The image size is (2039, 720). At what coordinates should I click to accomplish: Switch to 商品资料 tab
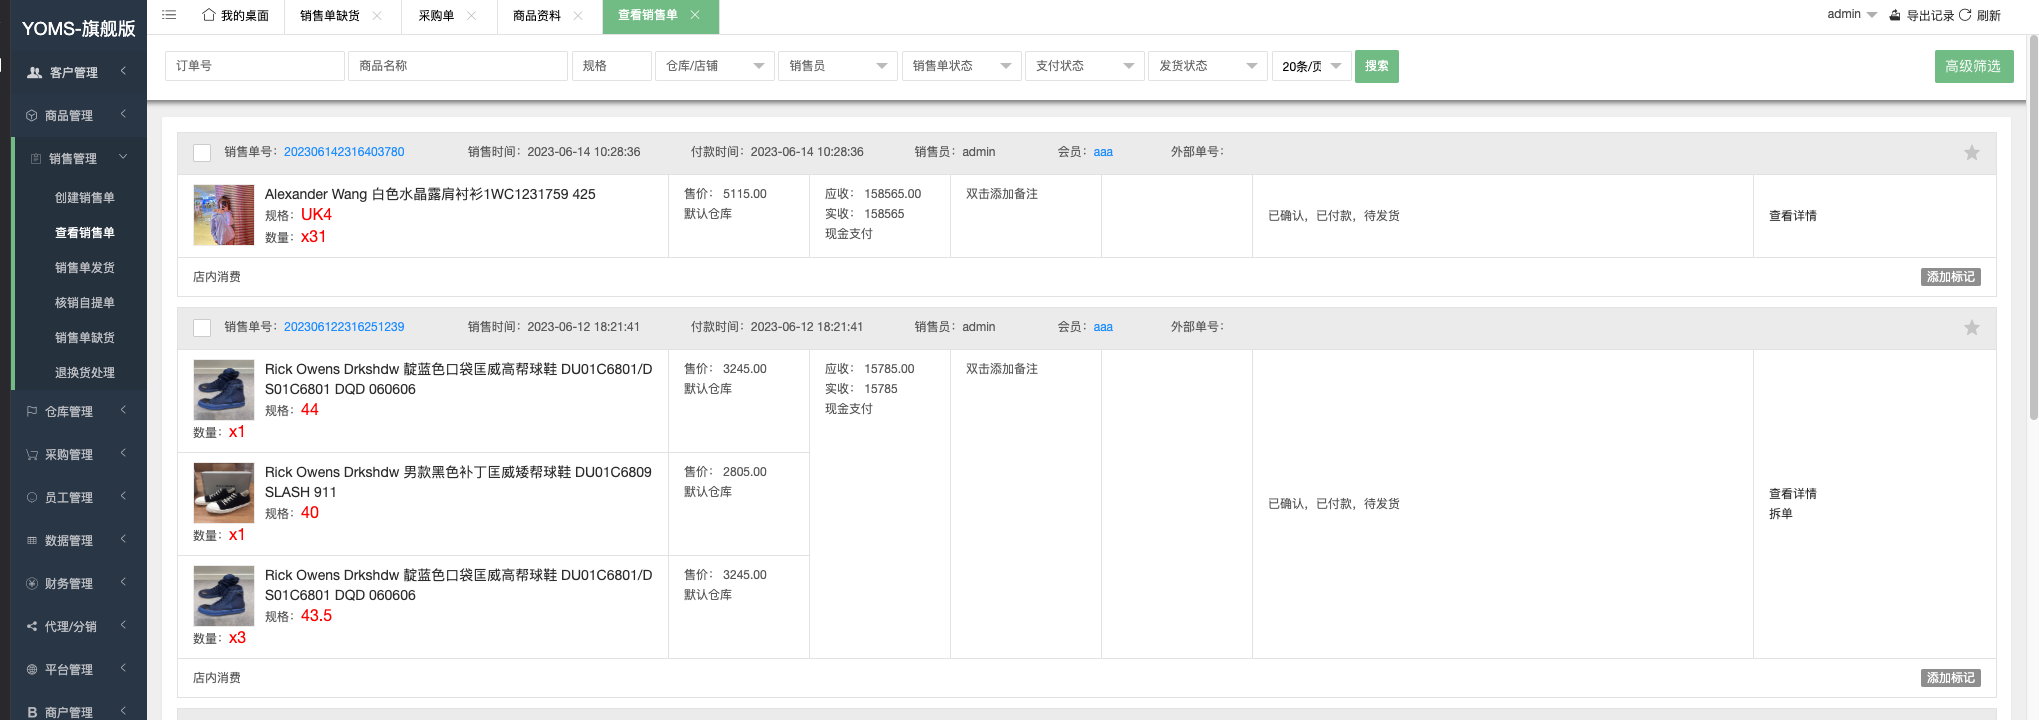(x=537, y=16)
